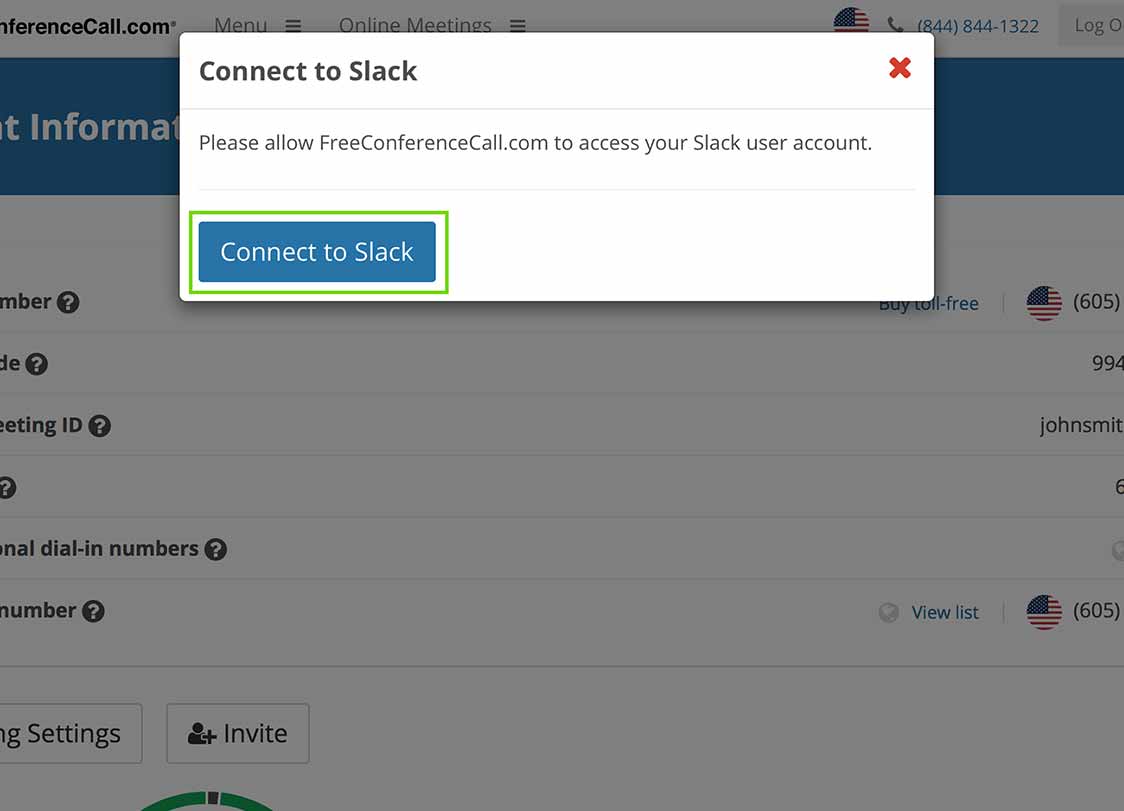Screen dimensions: 1124x811
Task: Open the Menu hamburger dropdown
Action: [x=293, y=25]
